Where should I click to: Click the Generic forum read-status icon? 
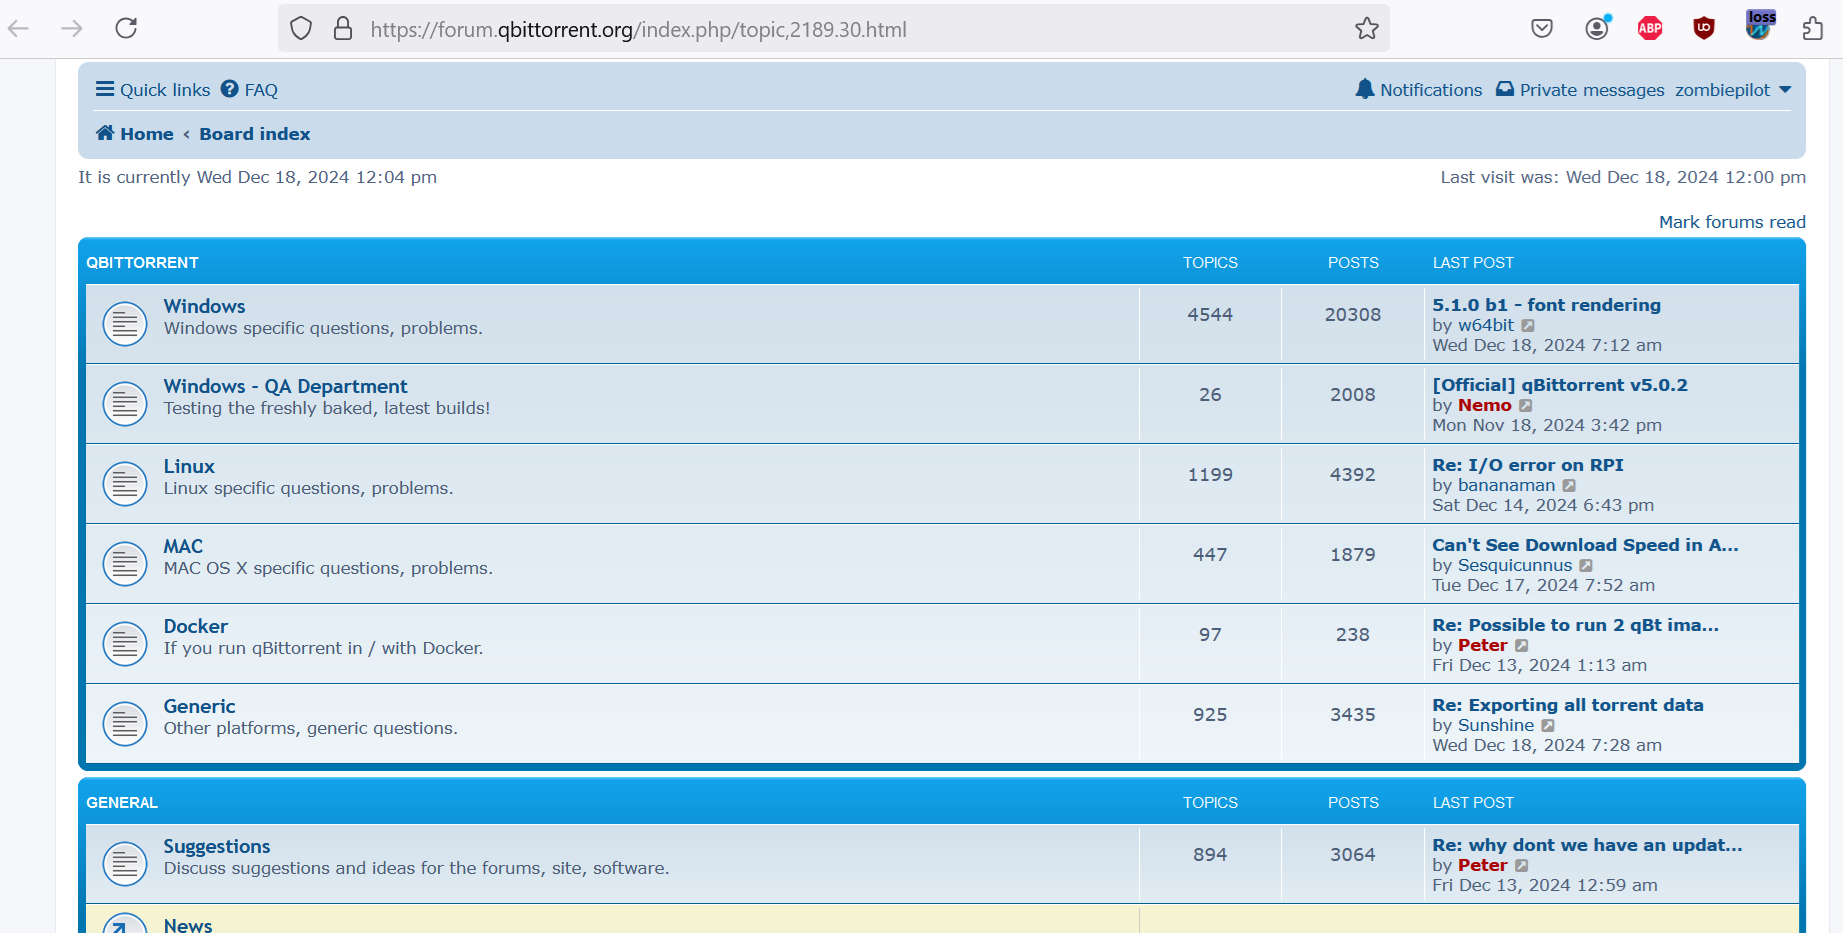pos(125,724)
